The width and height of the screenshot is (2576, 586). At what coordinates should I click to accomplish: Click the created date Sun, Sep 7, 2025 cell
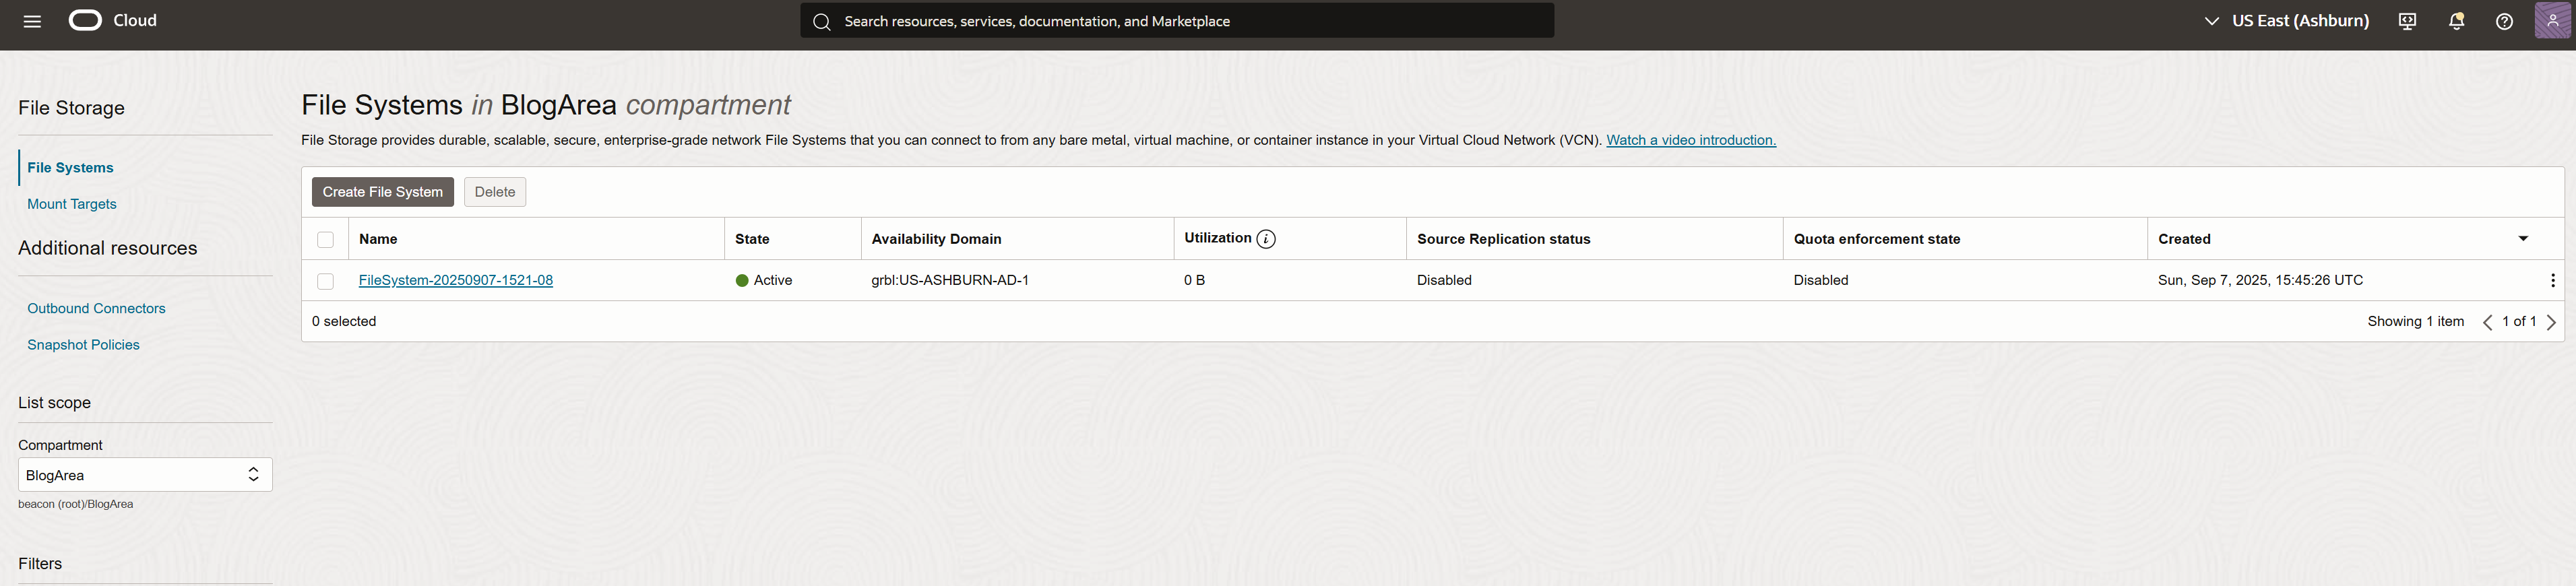tap(2260, 281)
